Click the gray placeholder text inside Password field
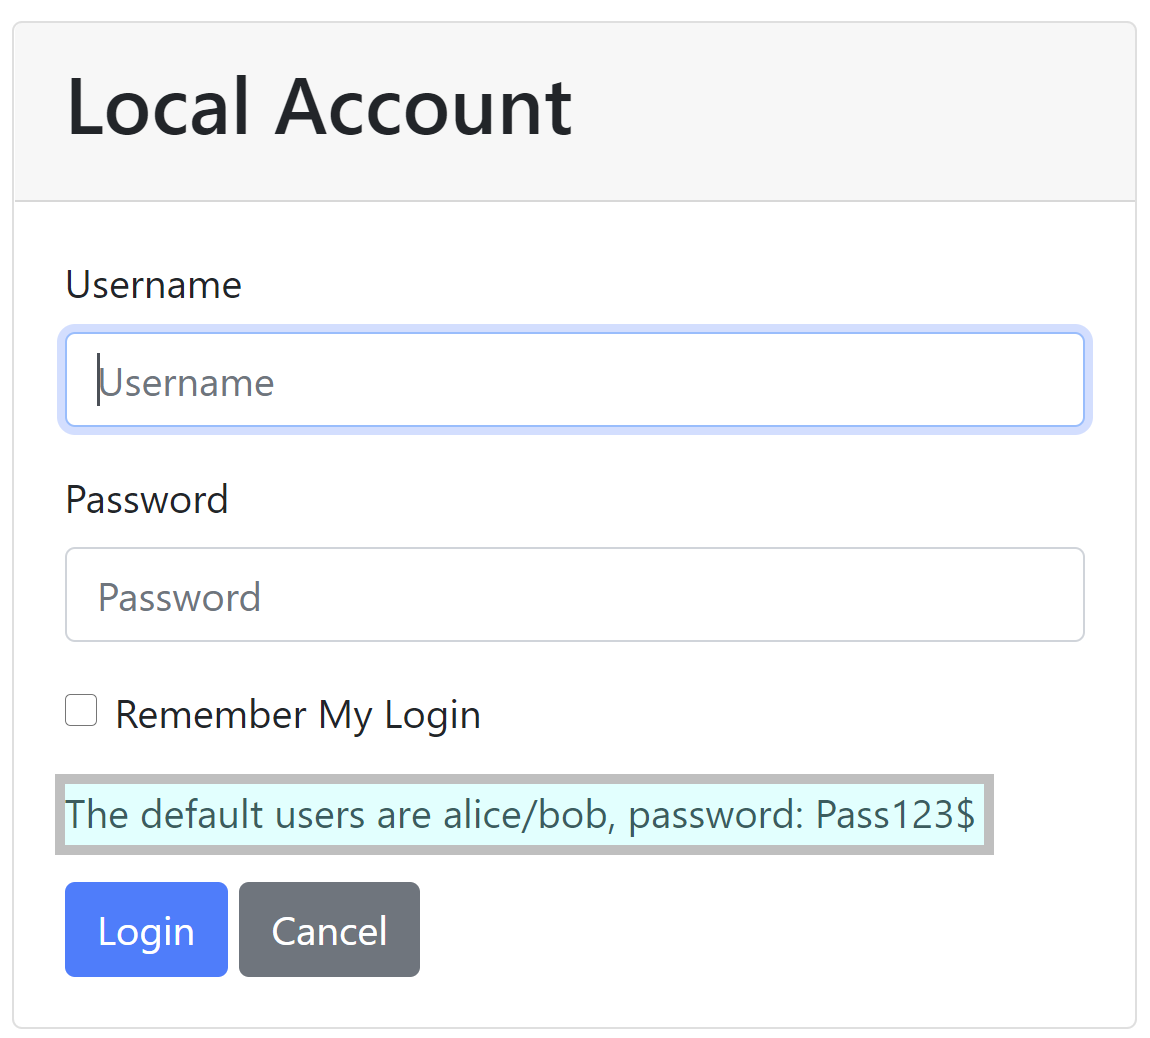Image resolution: width=1150 pixels, height=1038 pixels. [x=180, y=598]
